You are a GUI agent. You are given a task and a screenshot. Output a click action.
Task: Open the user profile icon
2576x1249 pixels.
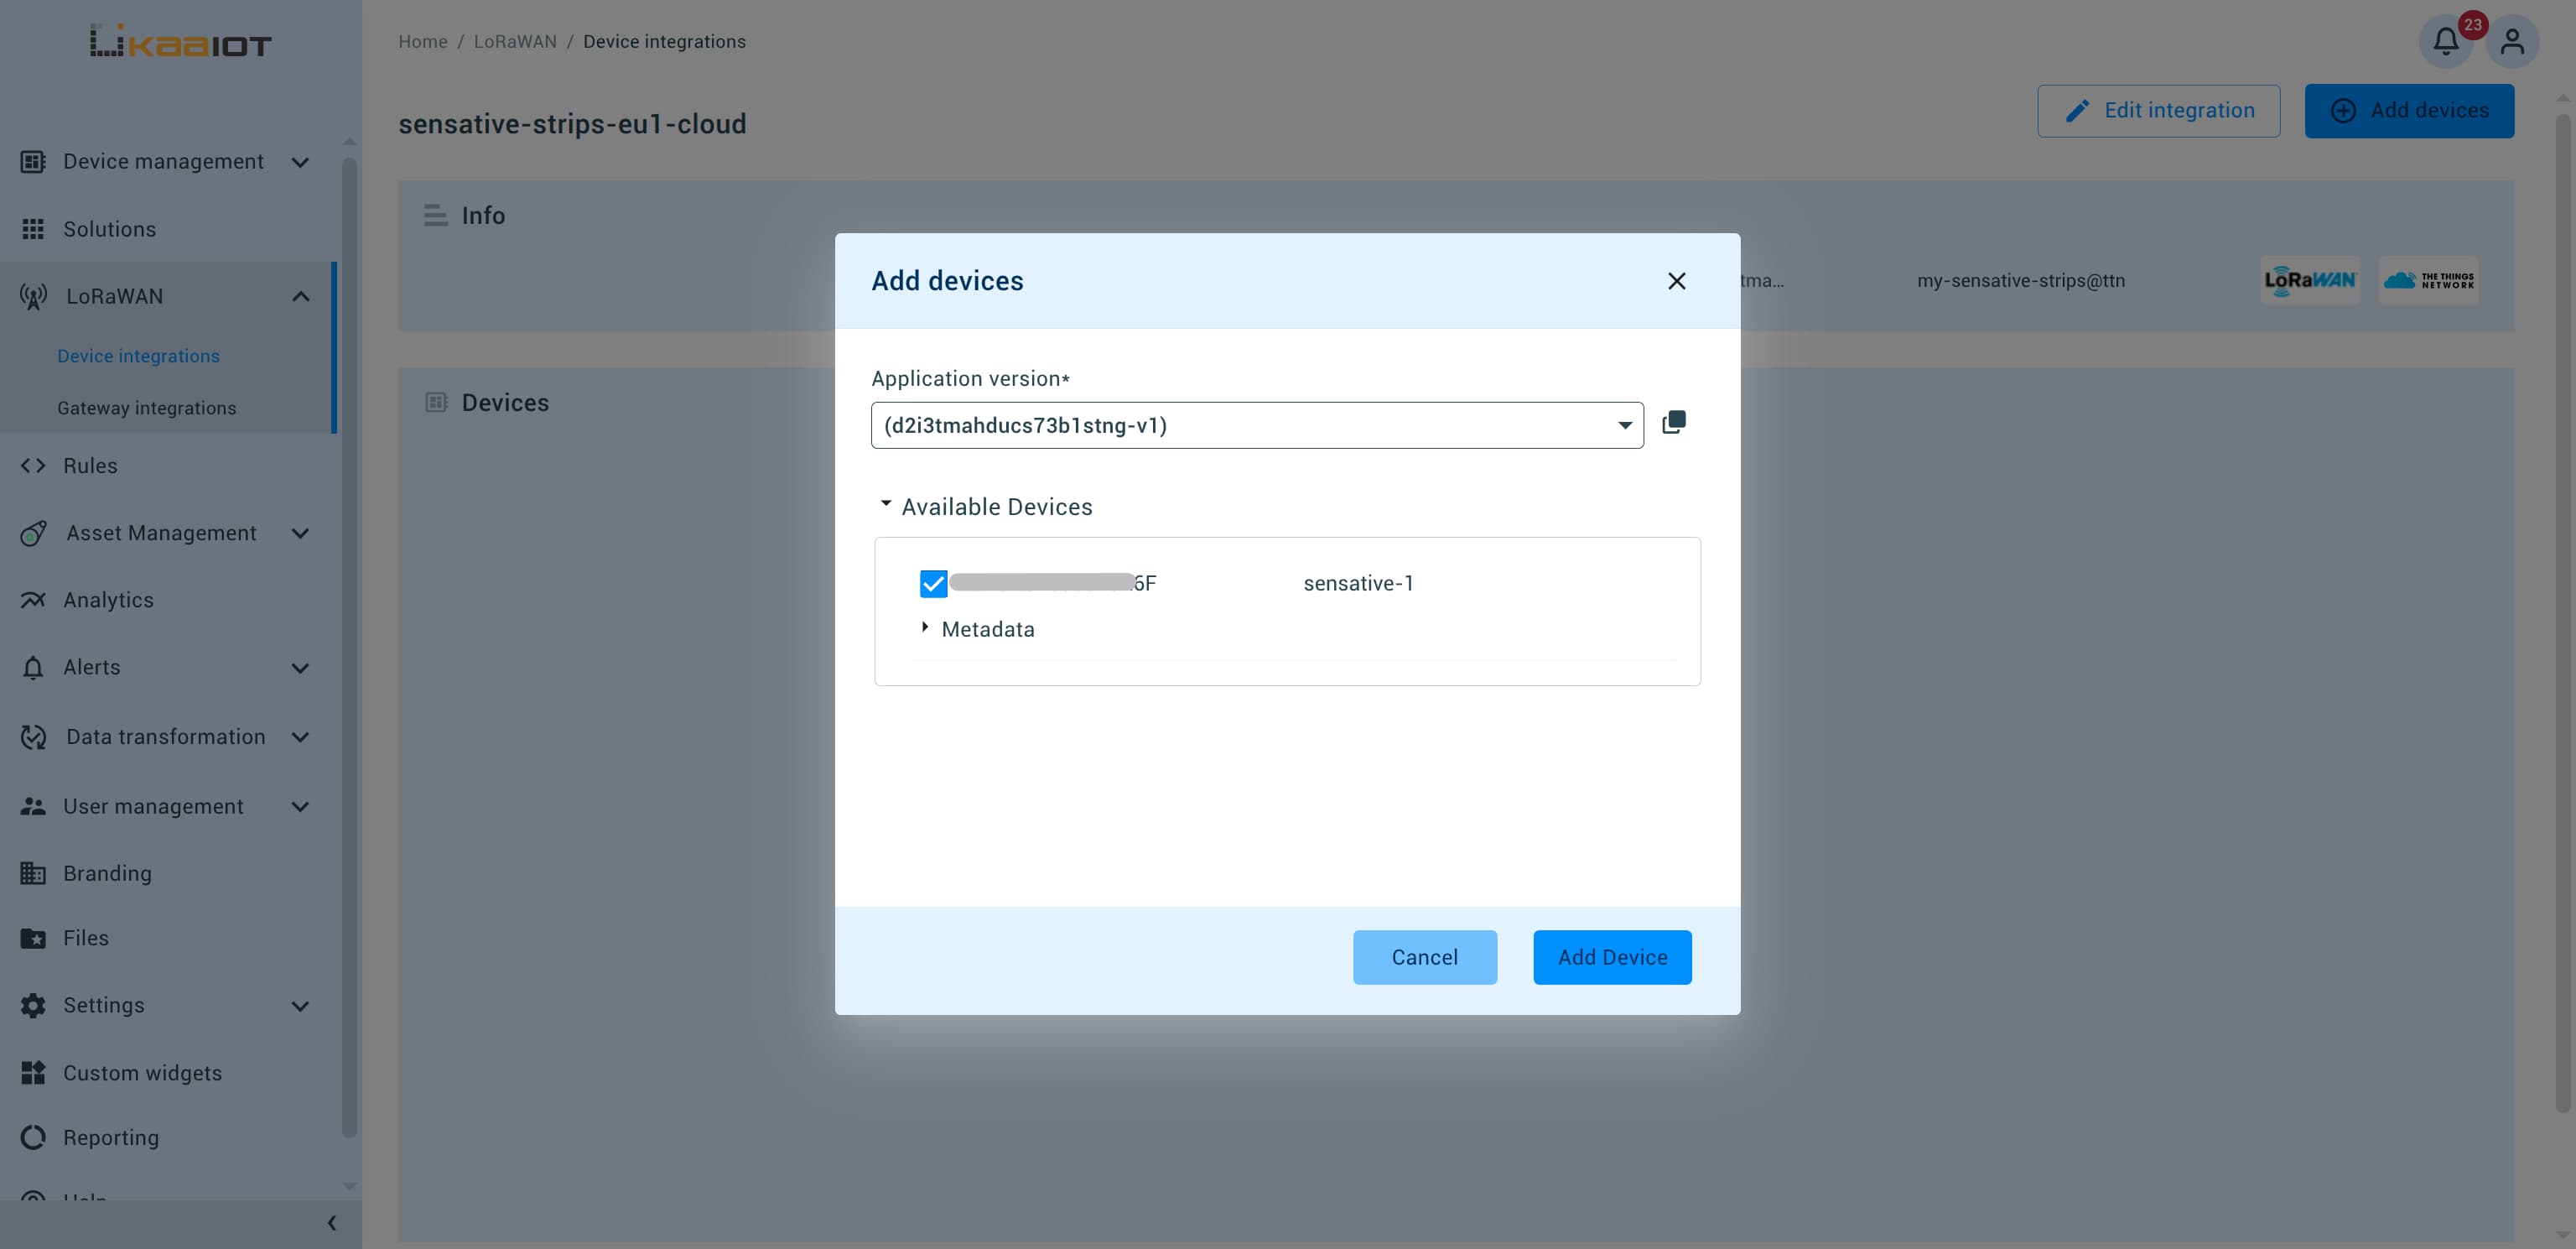point(2512,42)
